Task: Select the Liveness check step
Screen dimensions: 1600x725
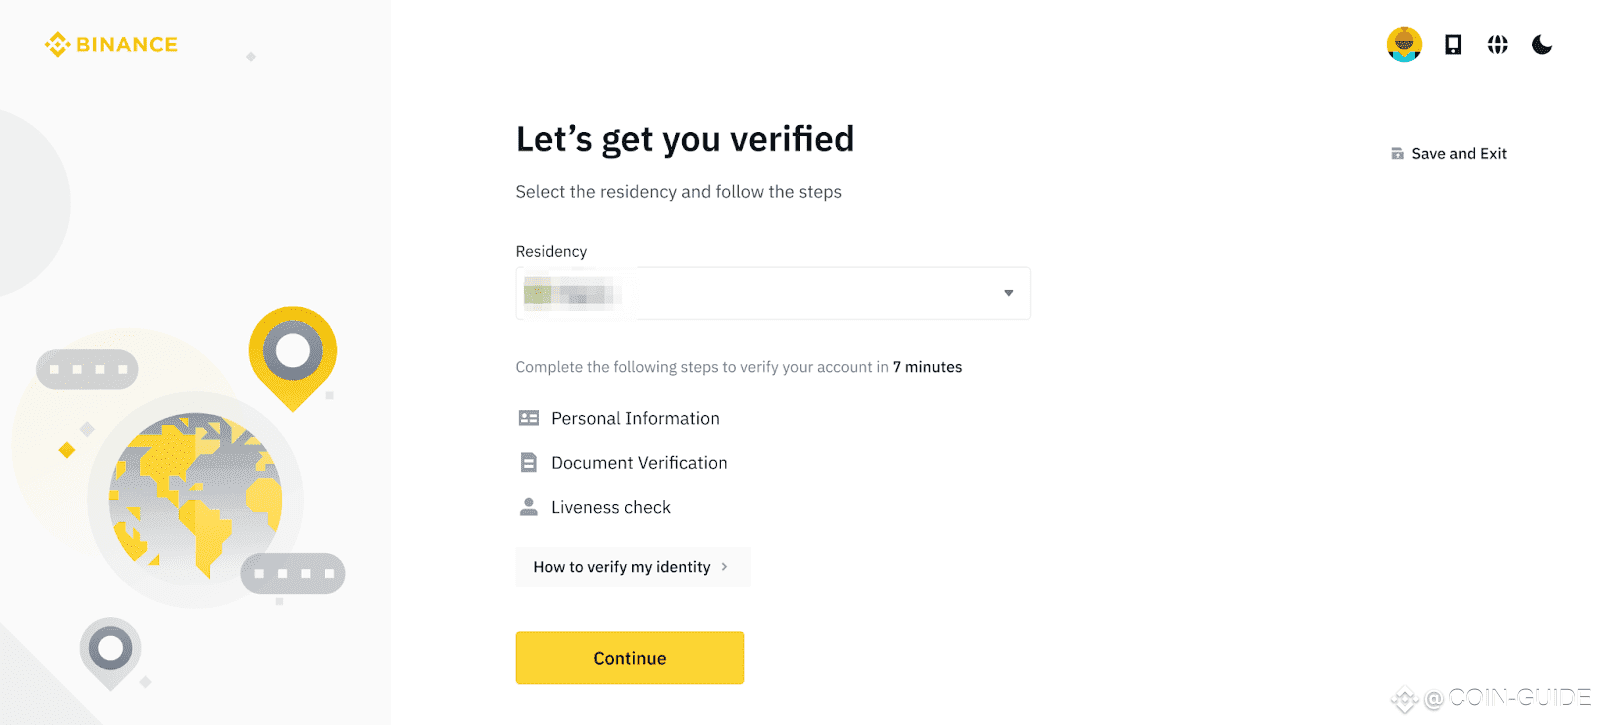Action: [611, 507]
